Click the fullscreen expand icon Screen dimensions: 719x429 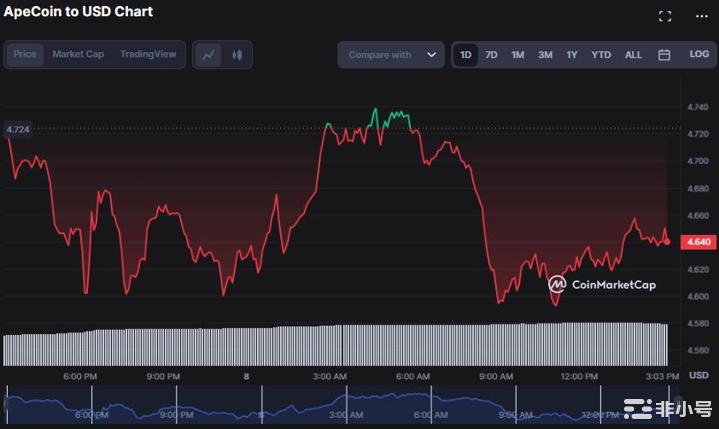[x=665, y=16]
